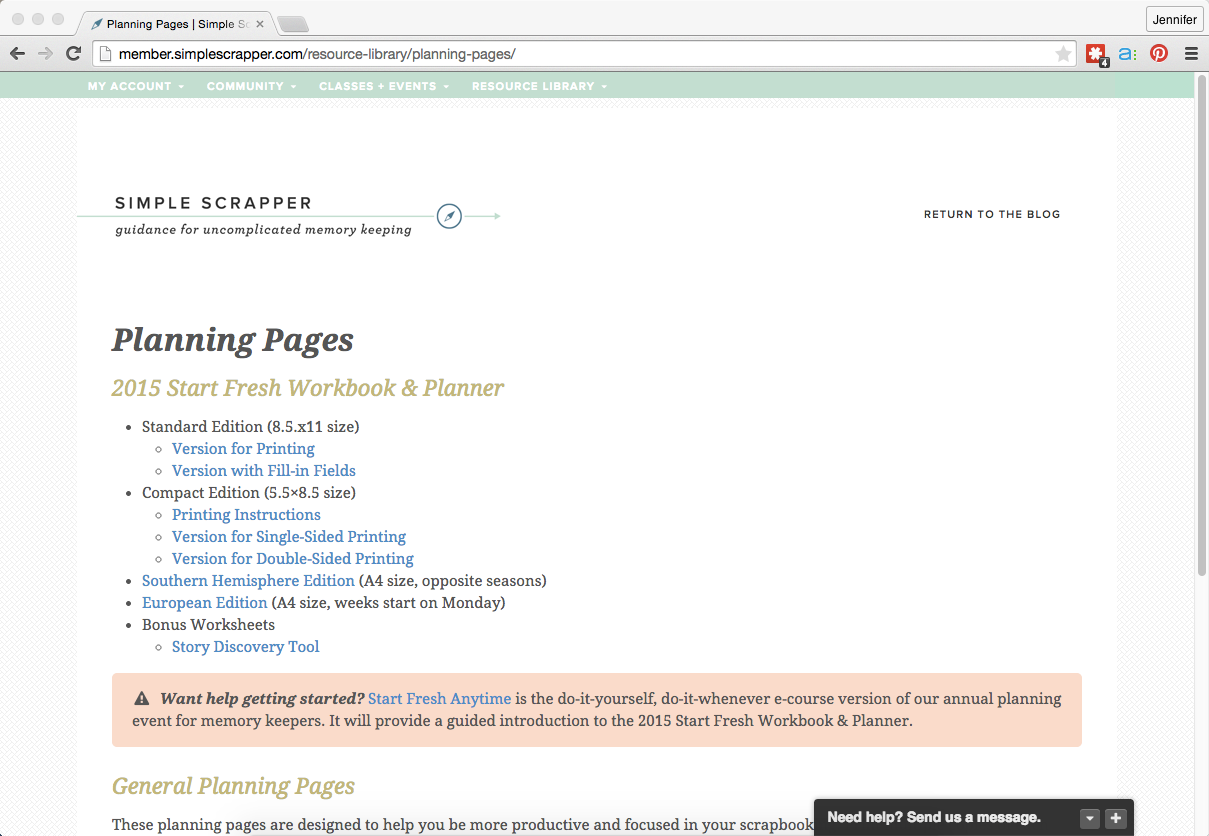This screenshot has height=836, width=1209.
Task: Open Version with Fill-in Fields link
Action: tap(263, 470)
